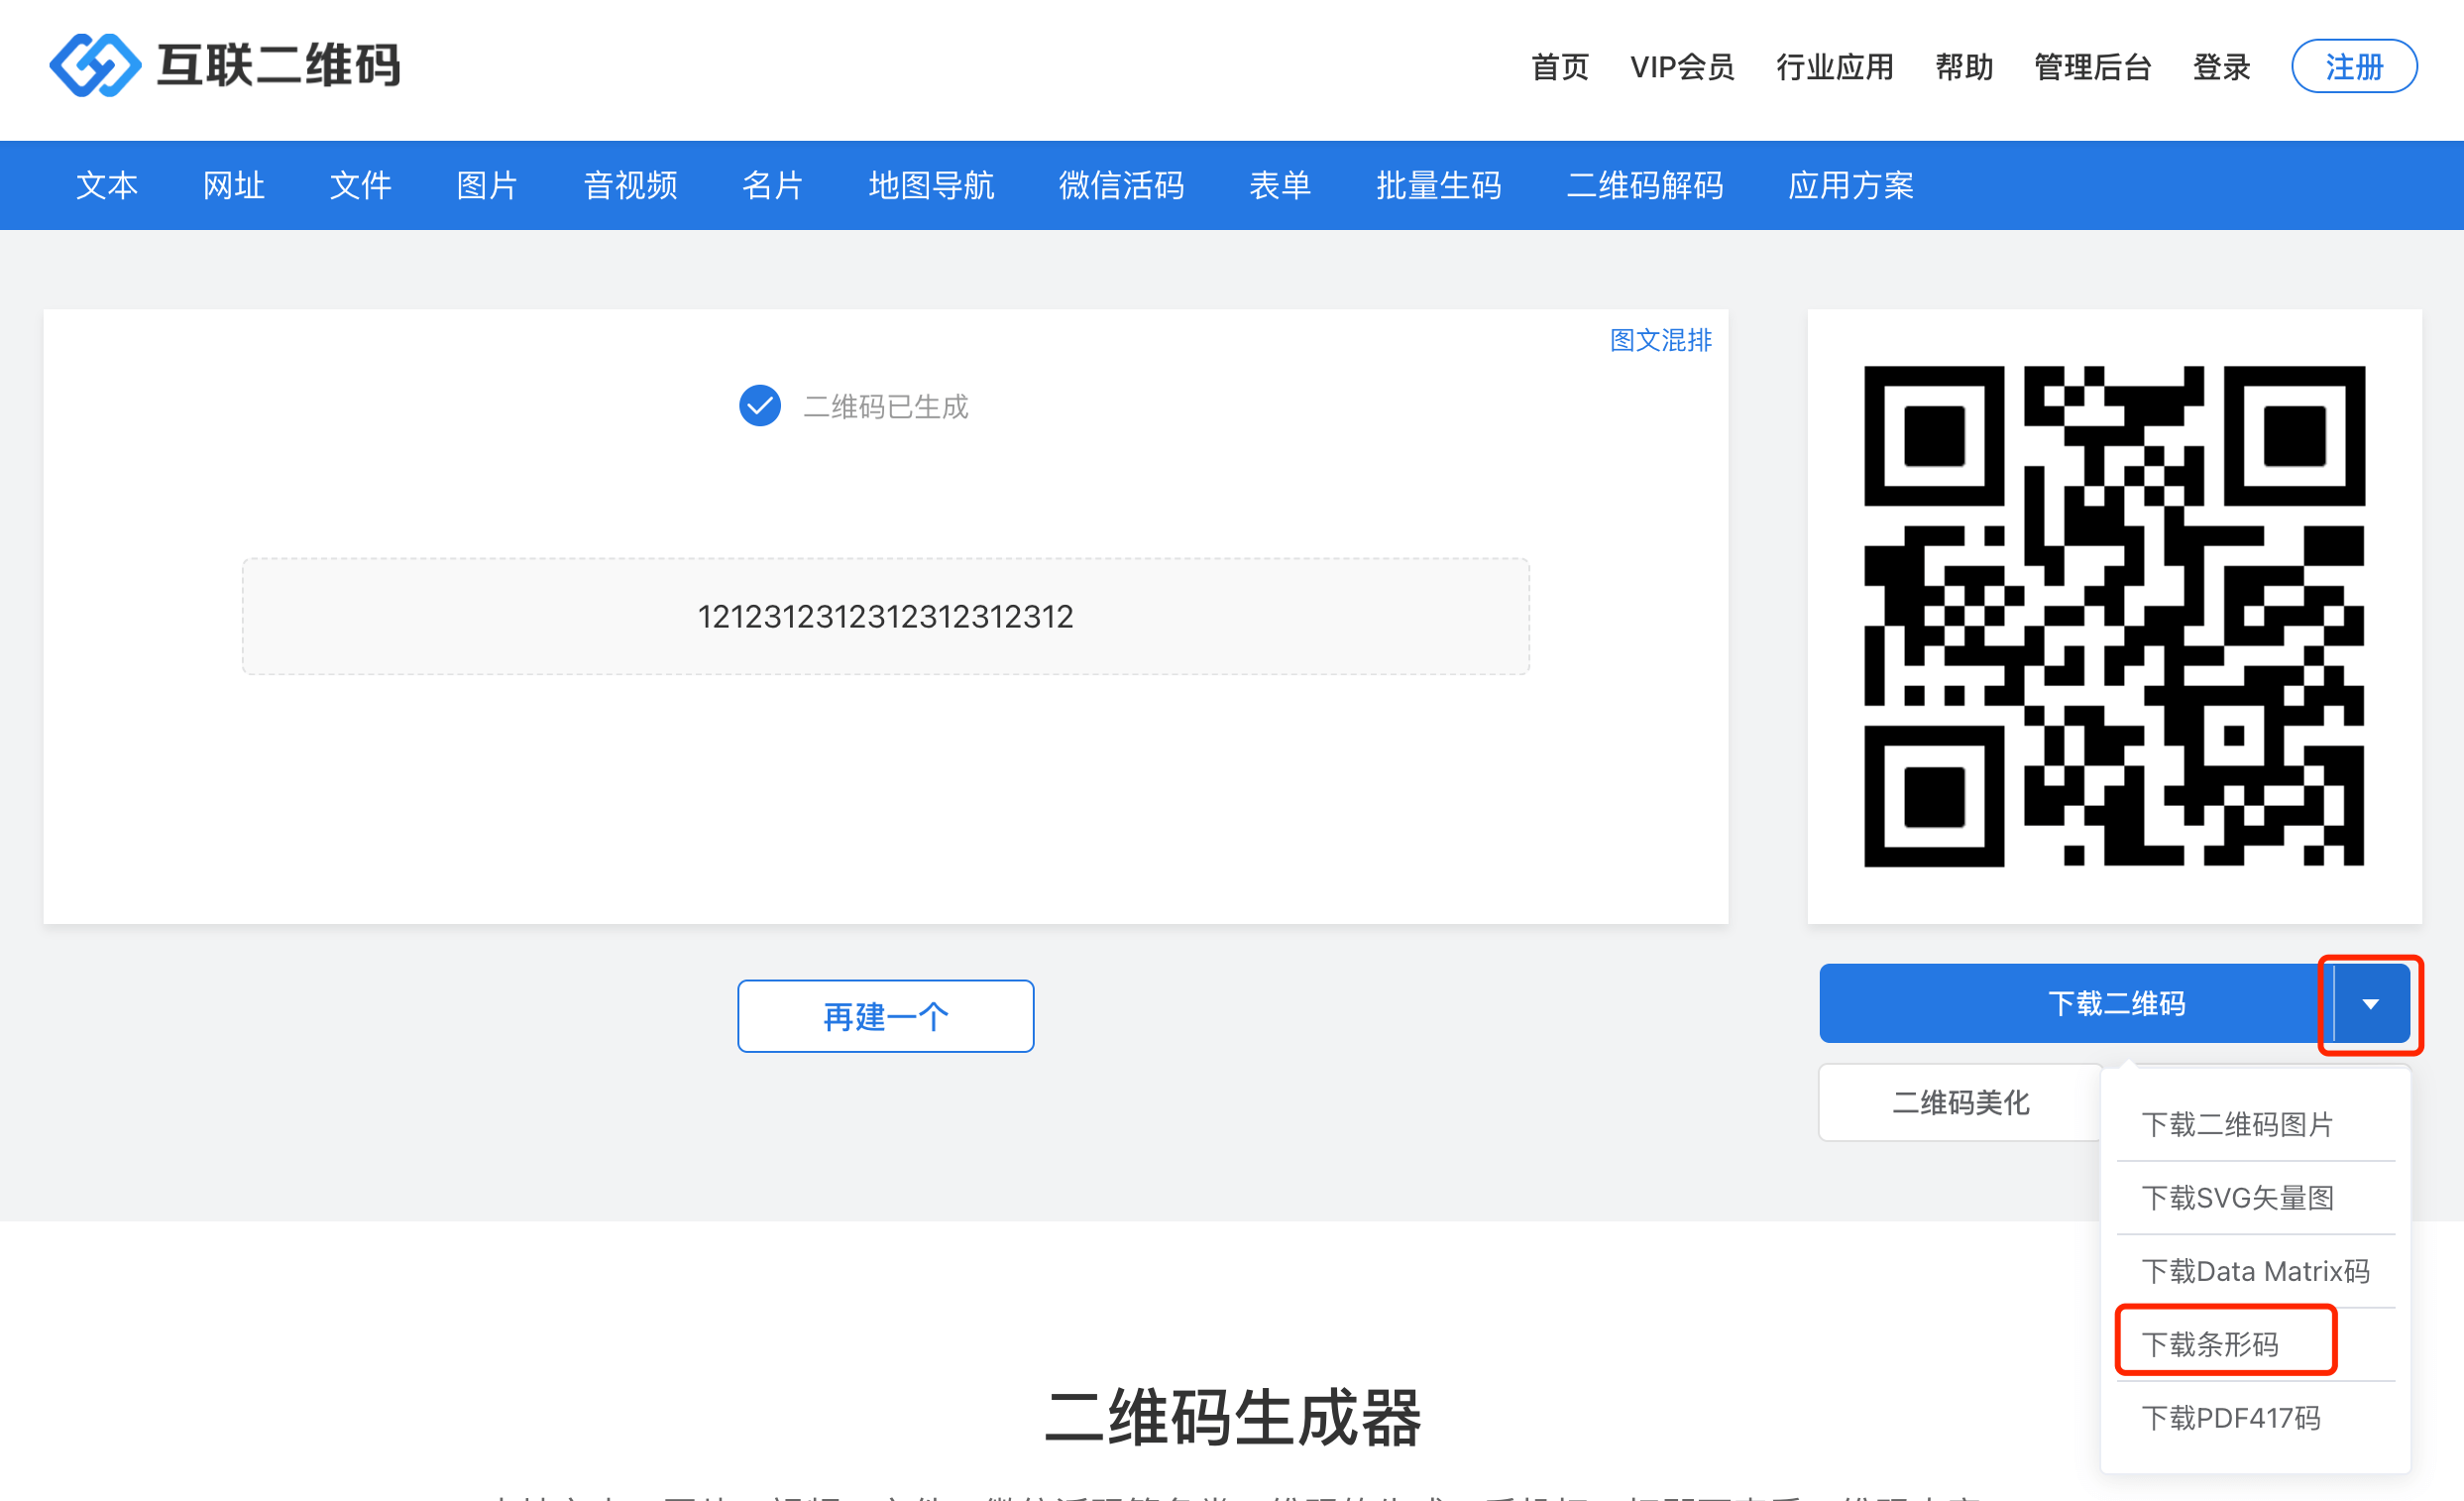Click the generated QR code image
Screen dimensions: 2464x1501
2115,616
